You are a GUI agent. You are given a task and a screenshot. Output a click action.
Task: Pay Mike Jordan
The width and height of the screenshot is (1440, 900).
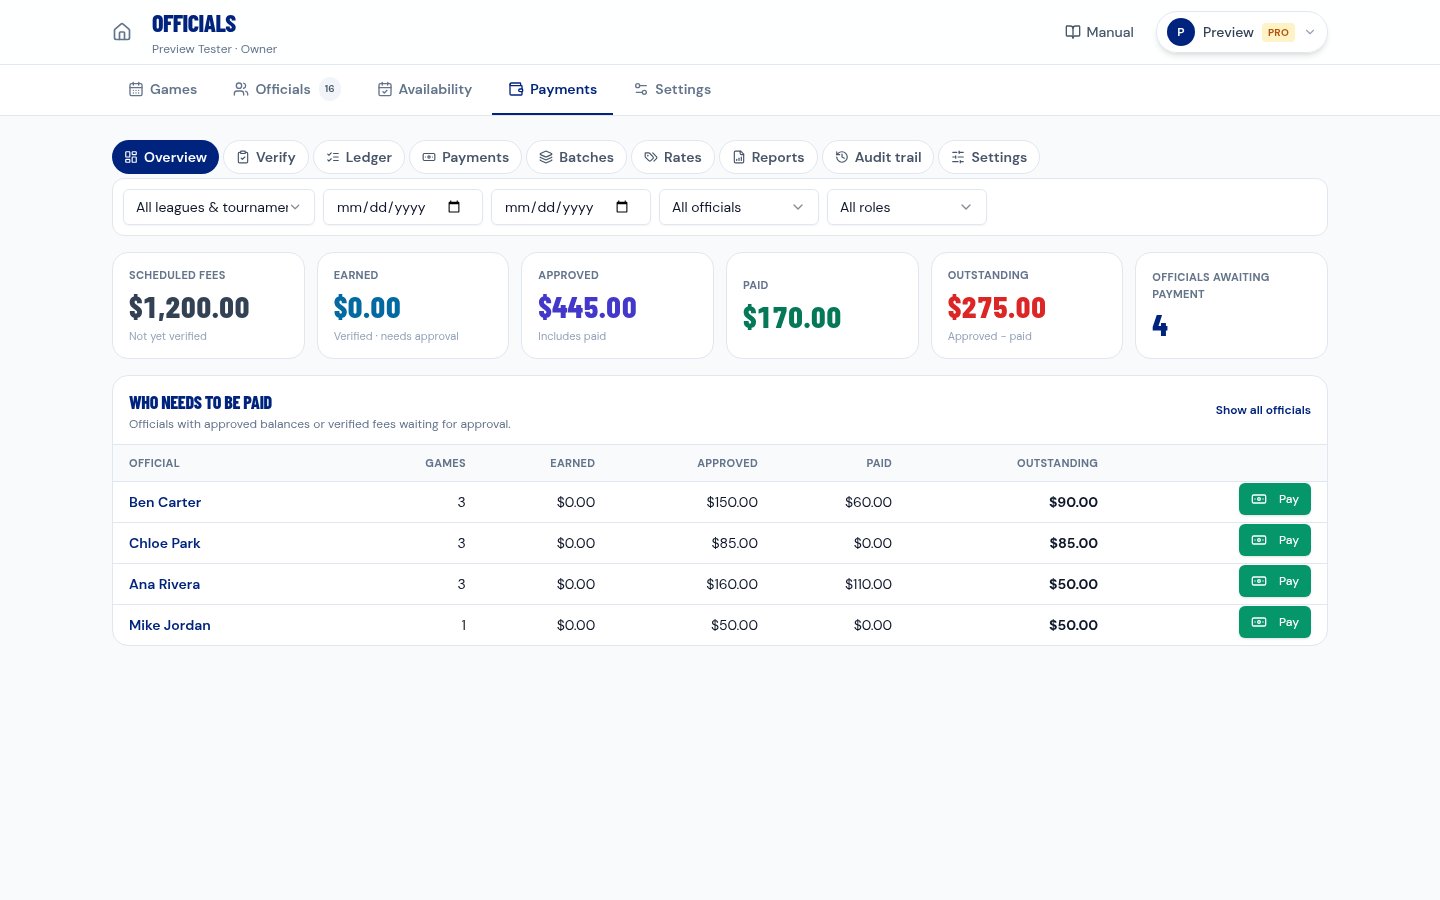1275,622
